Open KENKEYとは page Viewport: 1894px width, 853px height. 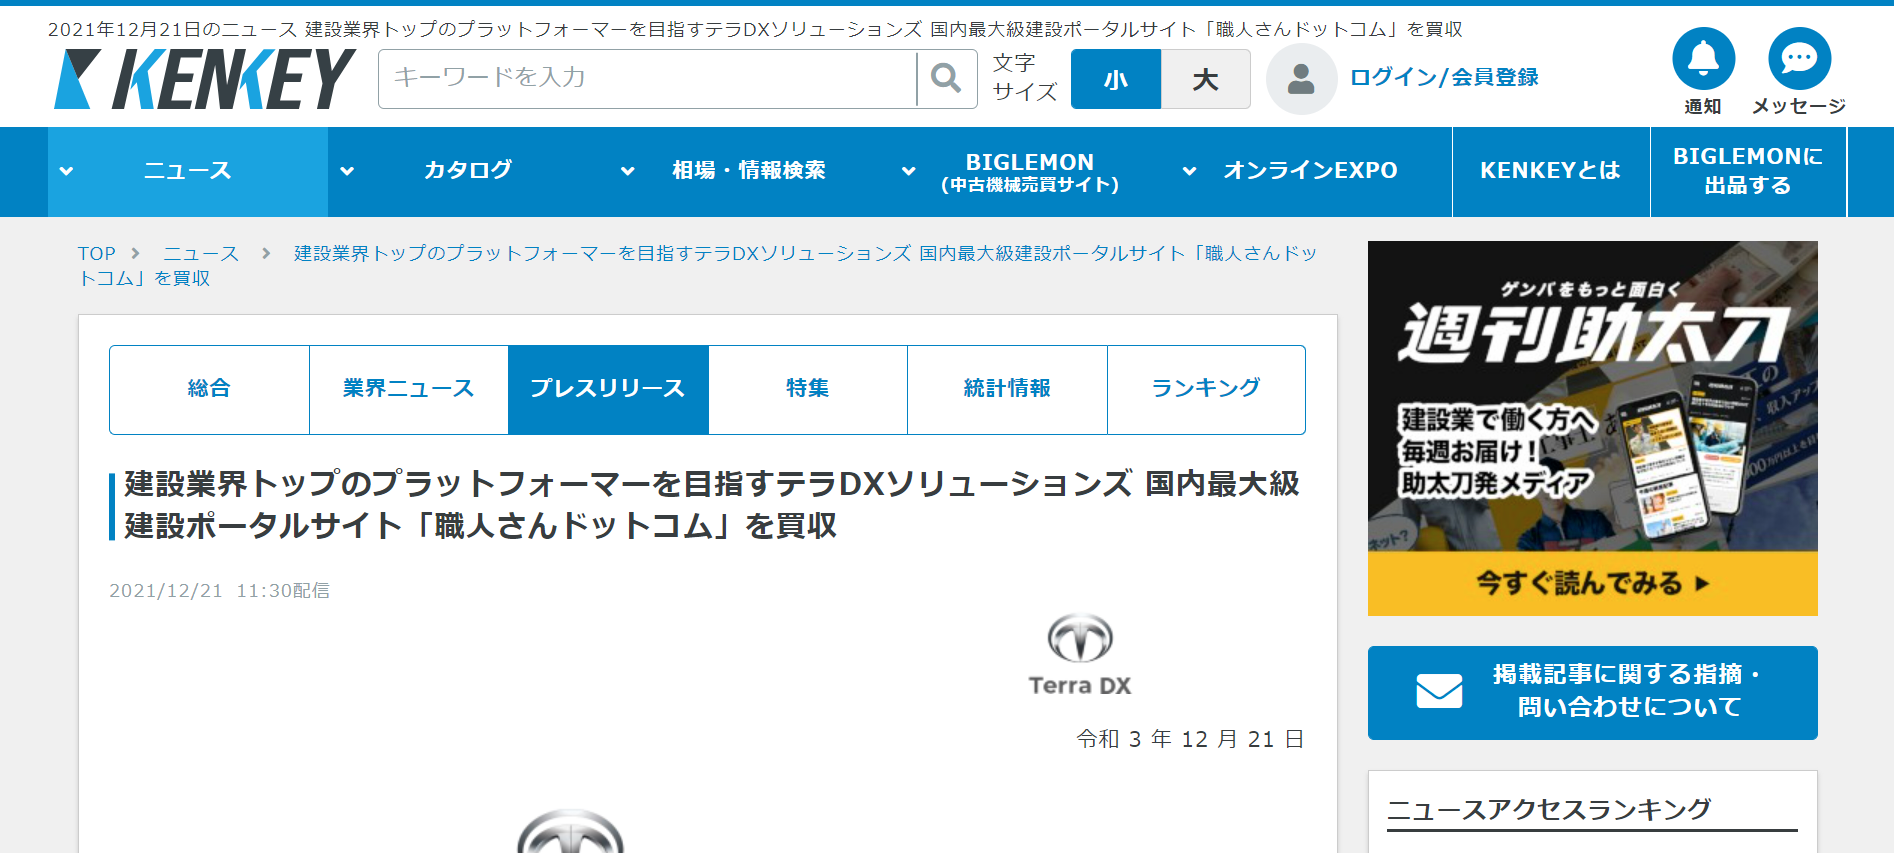[x=1550, y=171]
